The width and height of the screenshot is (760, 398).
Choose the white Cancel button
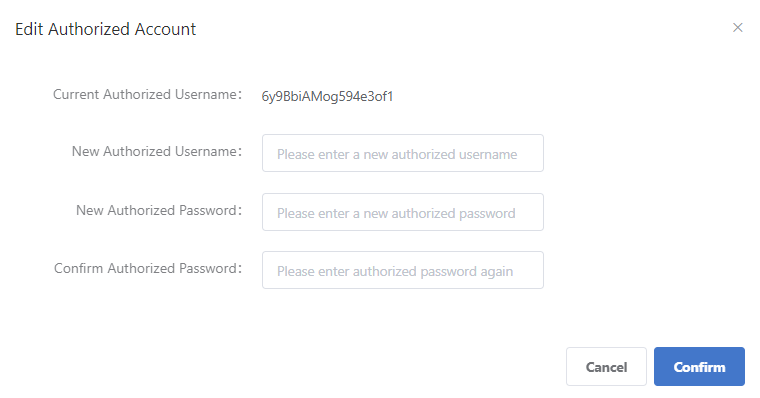point(606,366)
